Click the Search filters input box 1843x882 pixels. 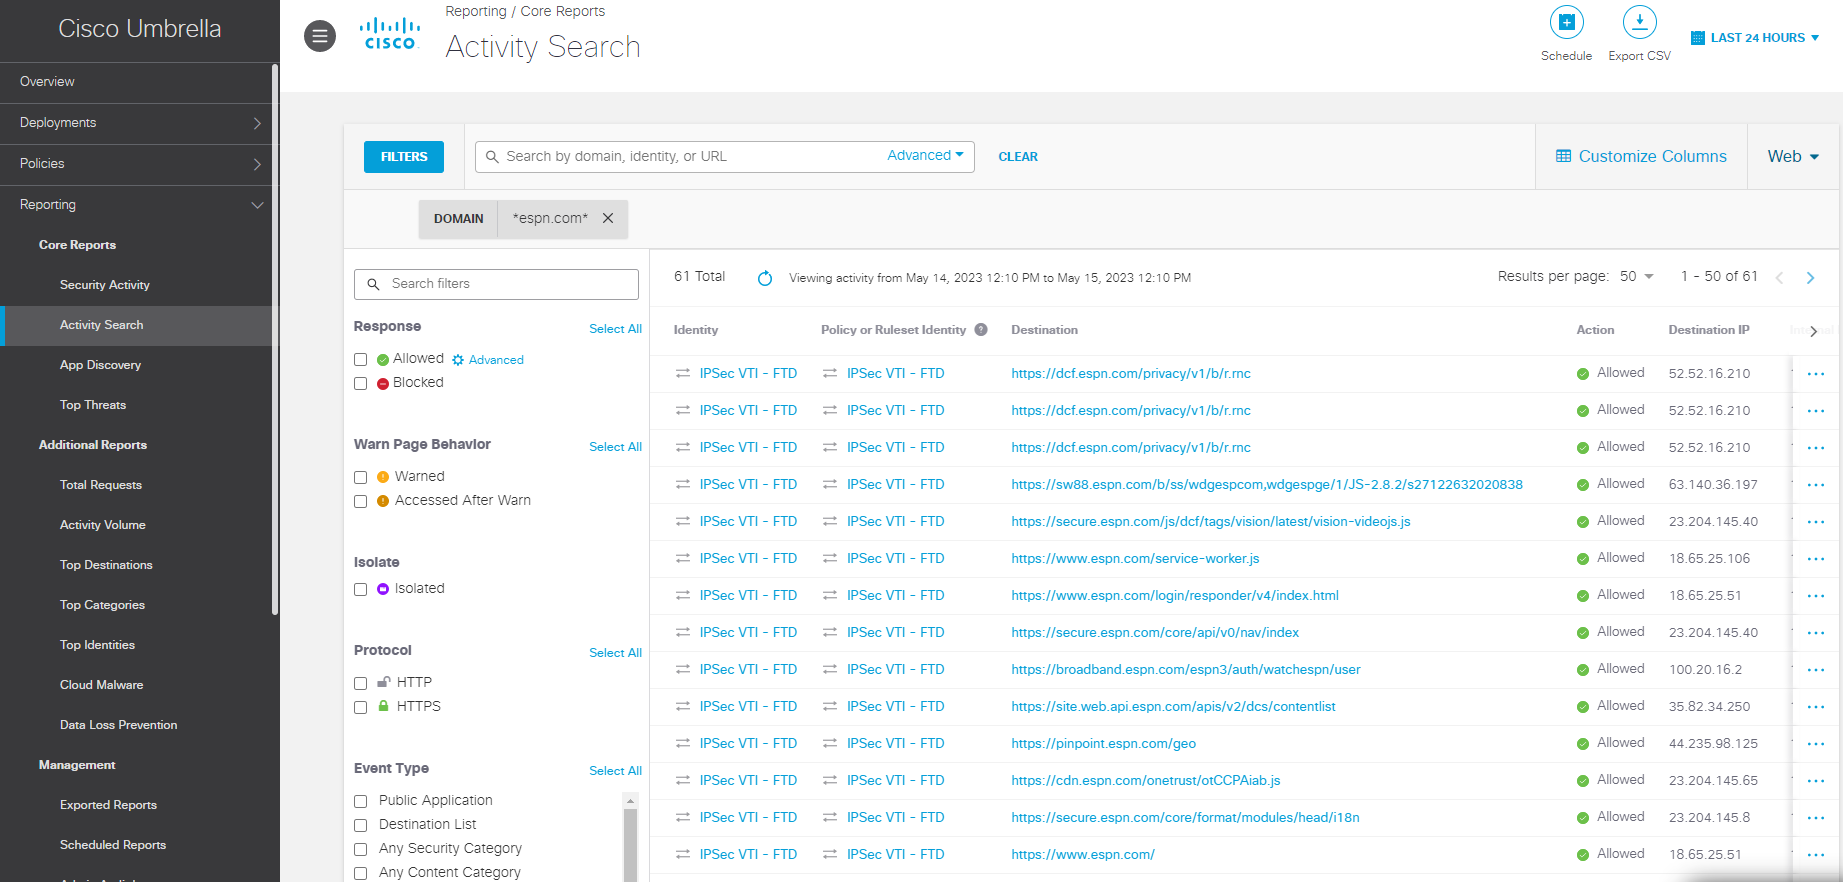pos(496,284)
